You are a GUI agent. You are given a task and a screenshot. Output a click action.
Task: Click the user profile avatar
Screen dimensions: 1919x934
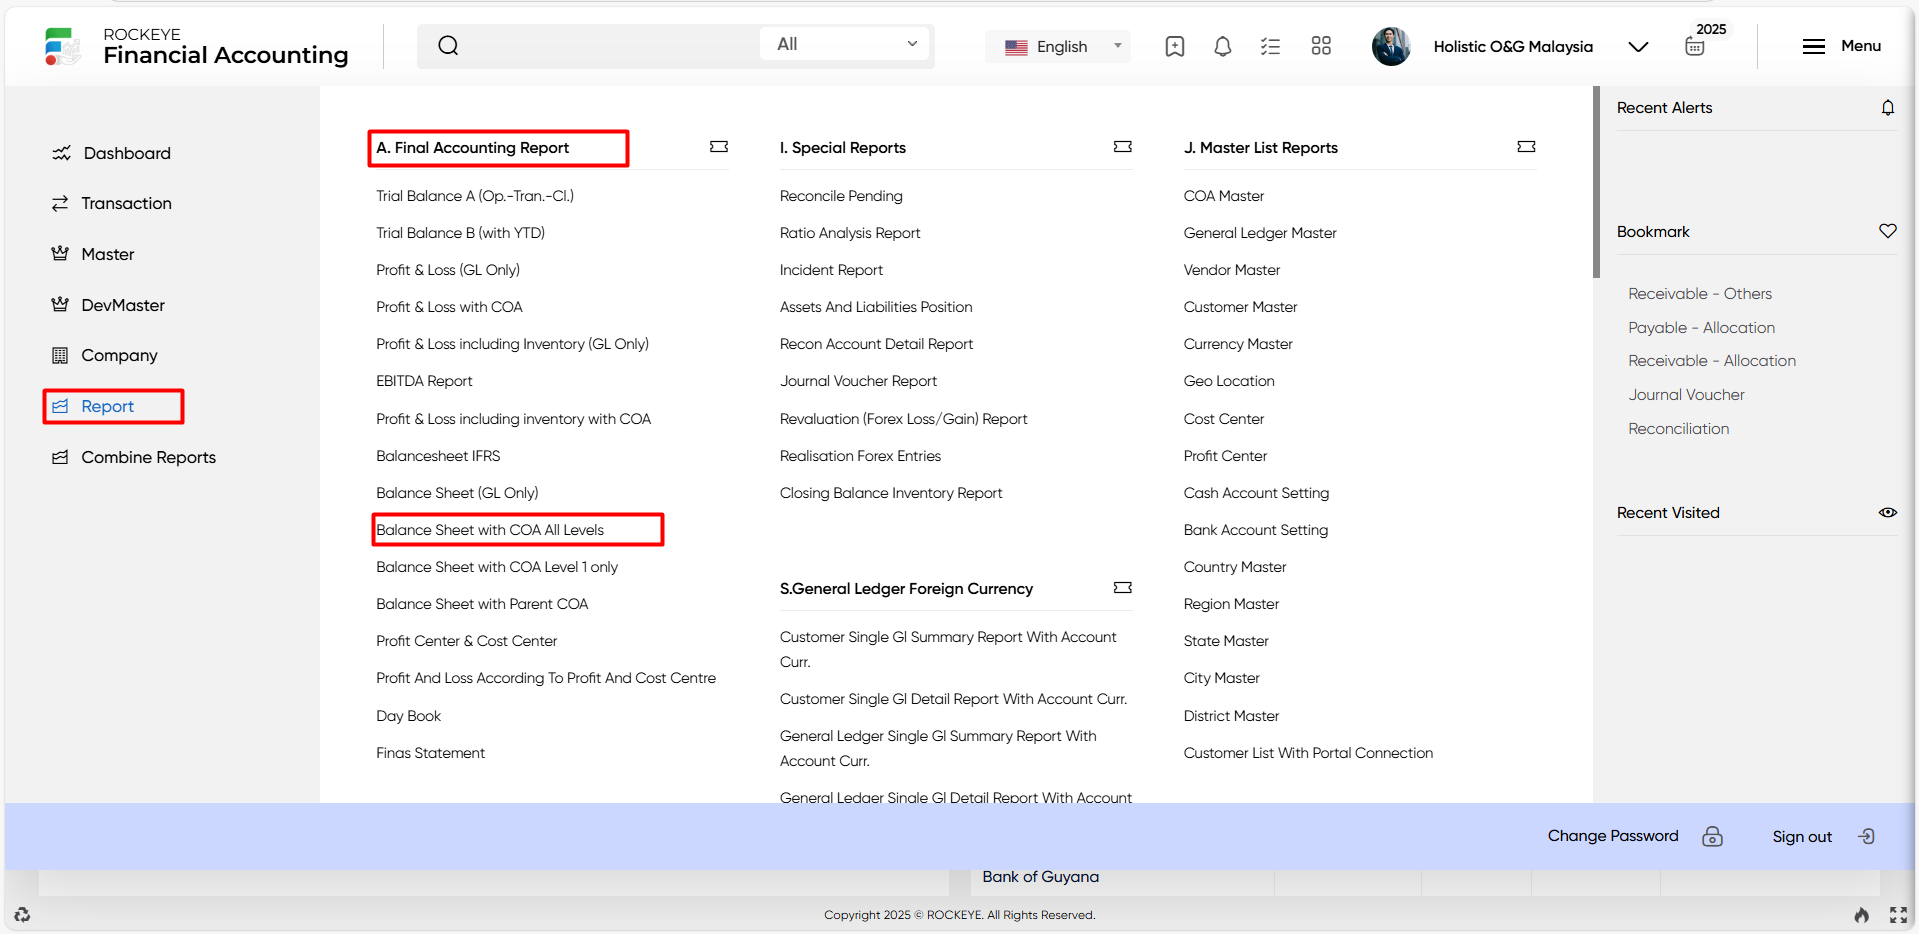tap(1391, 46)
